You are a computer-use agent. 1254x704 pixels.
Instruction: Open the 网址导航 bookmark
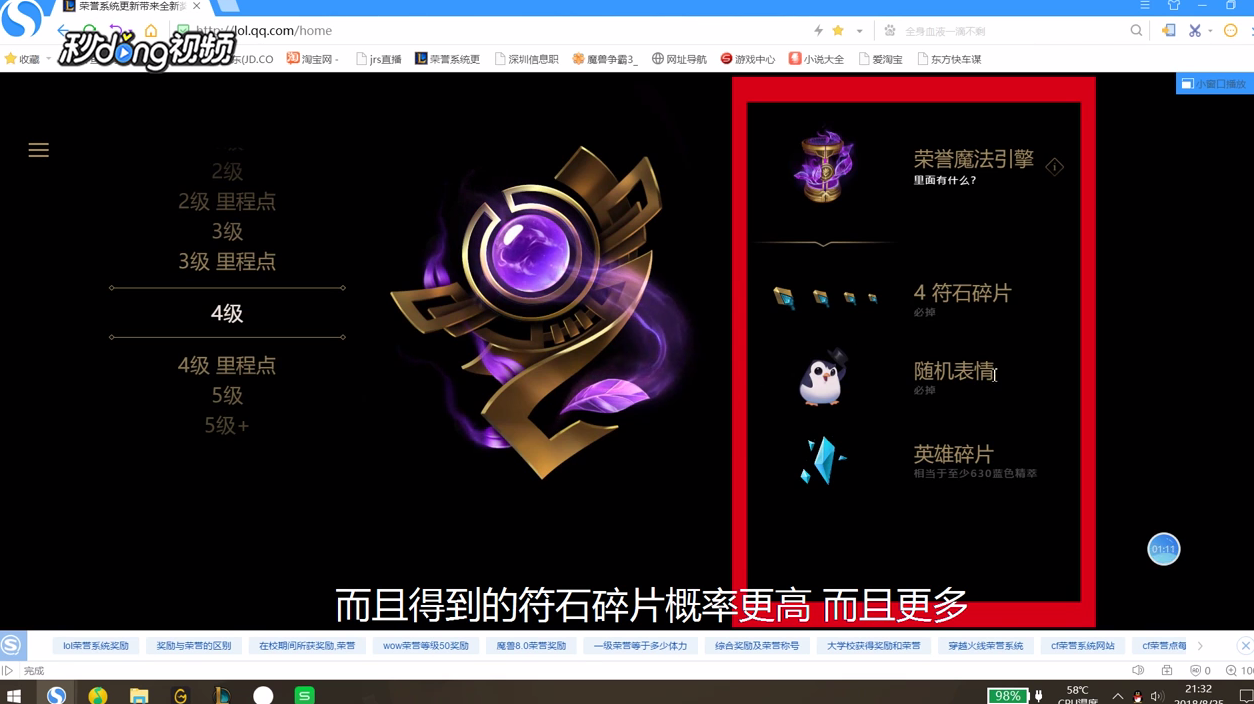point(679,59)
